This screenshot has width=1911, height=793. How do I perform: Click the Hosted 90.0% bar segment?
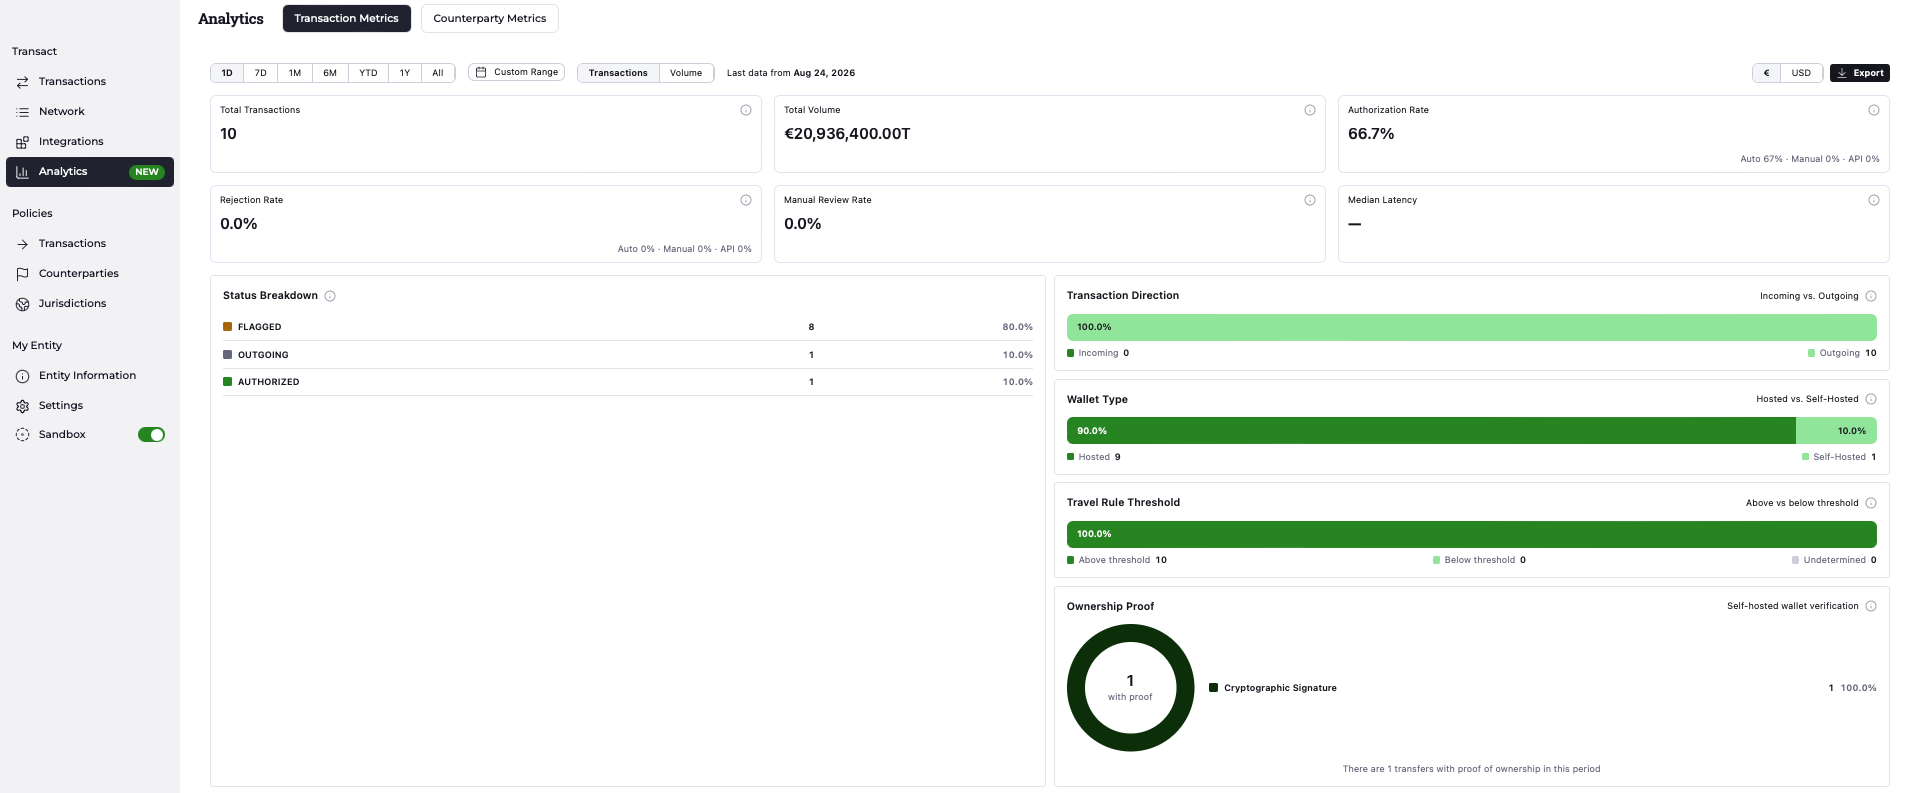coord(1431,431)
